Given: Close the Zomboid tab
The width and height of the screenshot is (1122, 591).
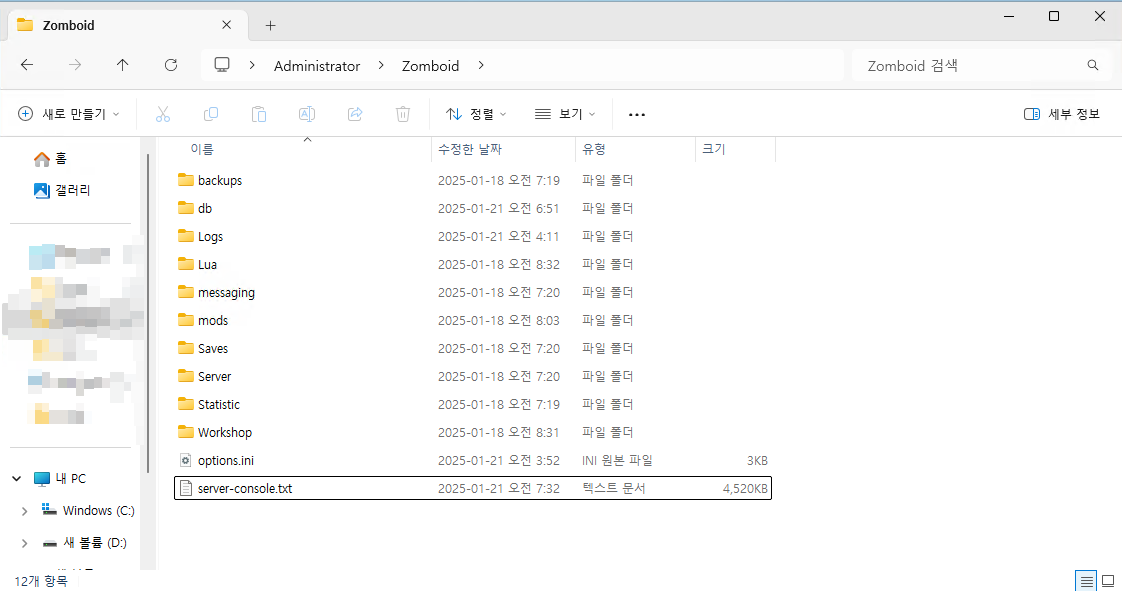Looking at the screenshot, I should click(x=226, y=25).
